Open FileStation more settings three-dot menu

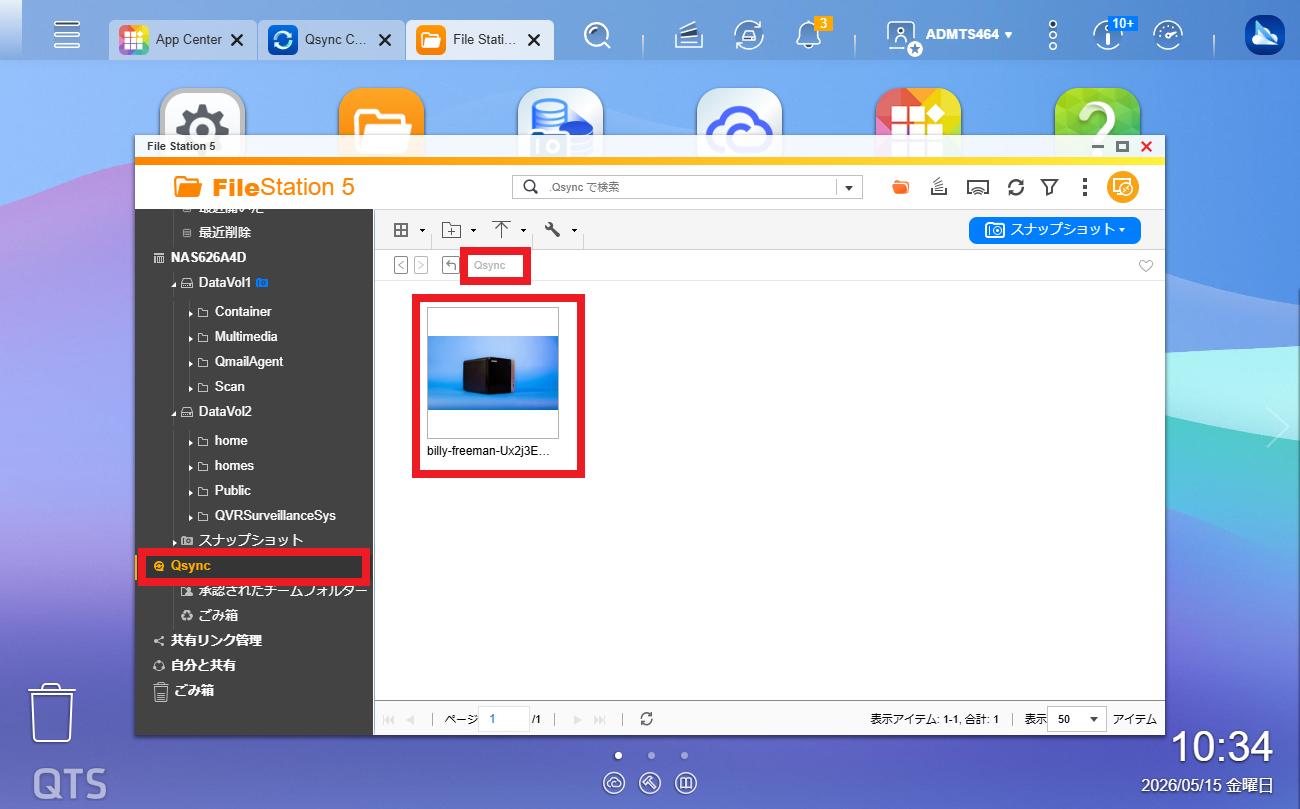[1085, 187]
